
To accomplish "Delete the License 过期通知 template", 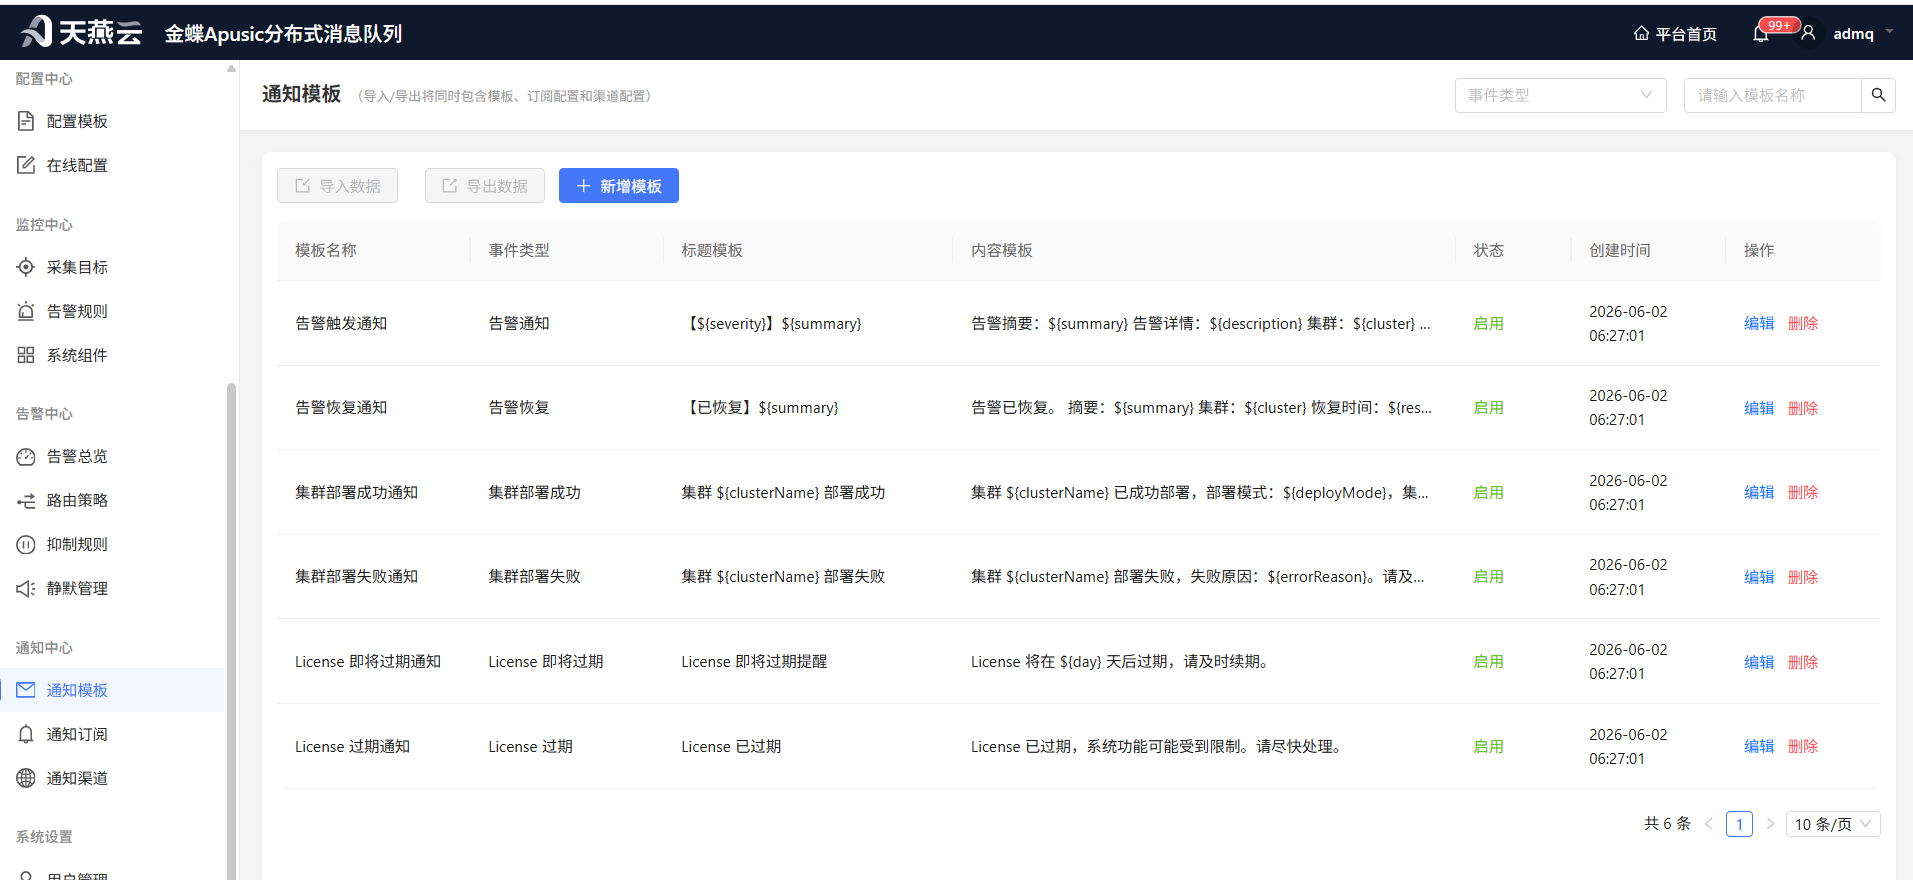I will [1803, 746].
